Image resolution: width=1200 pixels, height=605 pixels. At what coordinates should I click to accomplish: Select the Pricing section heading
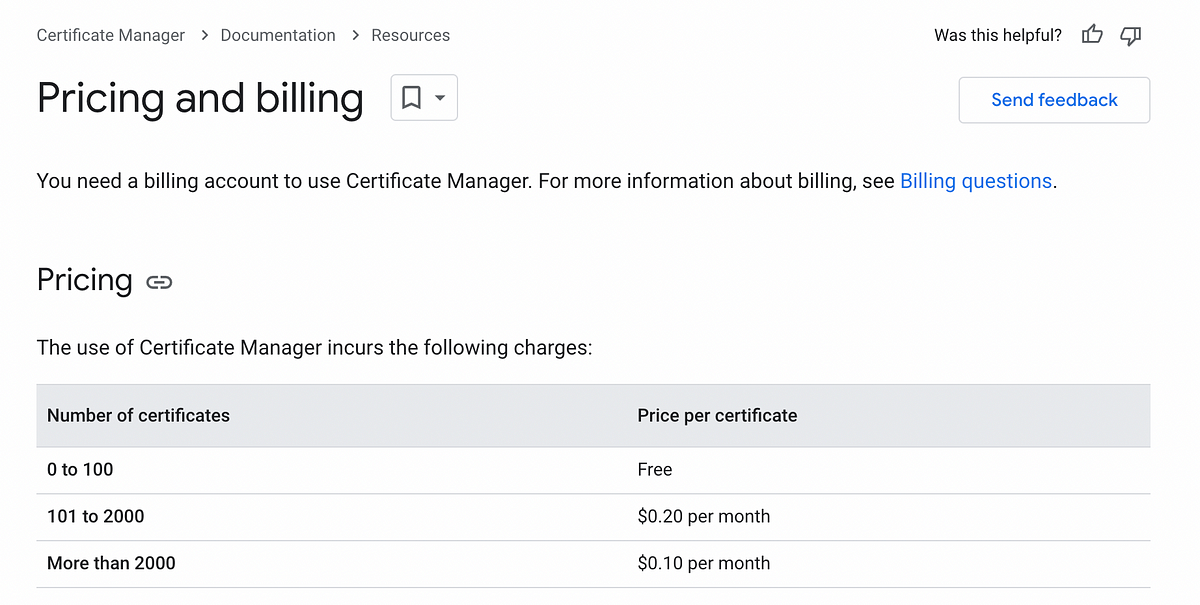[85, 280]
